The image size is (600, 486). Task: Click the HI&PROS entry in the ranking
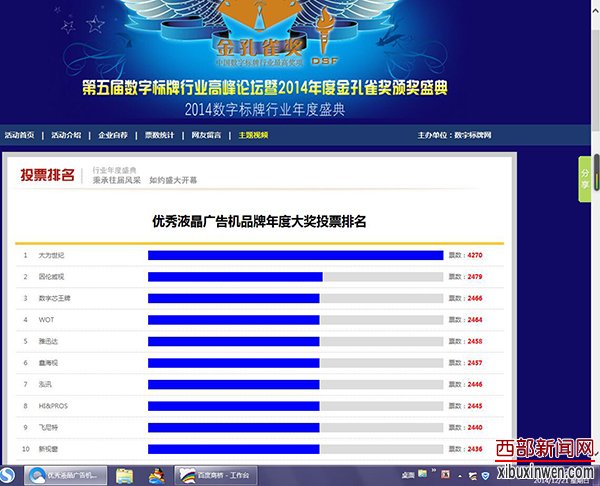click(x=50, y=405)
